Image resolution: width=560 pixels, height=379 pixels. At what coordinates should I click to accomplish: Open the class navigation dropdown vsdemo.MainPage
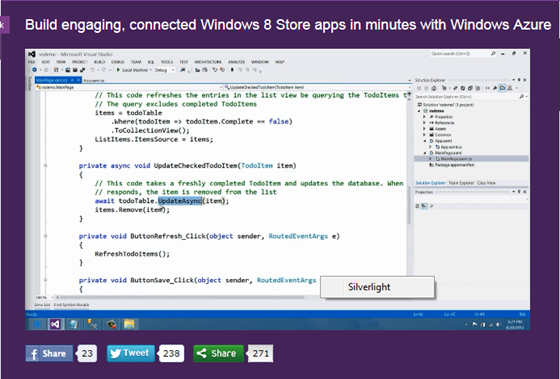tap(129, 87)
